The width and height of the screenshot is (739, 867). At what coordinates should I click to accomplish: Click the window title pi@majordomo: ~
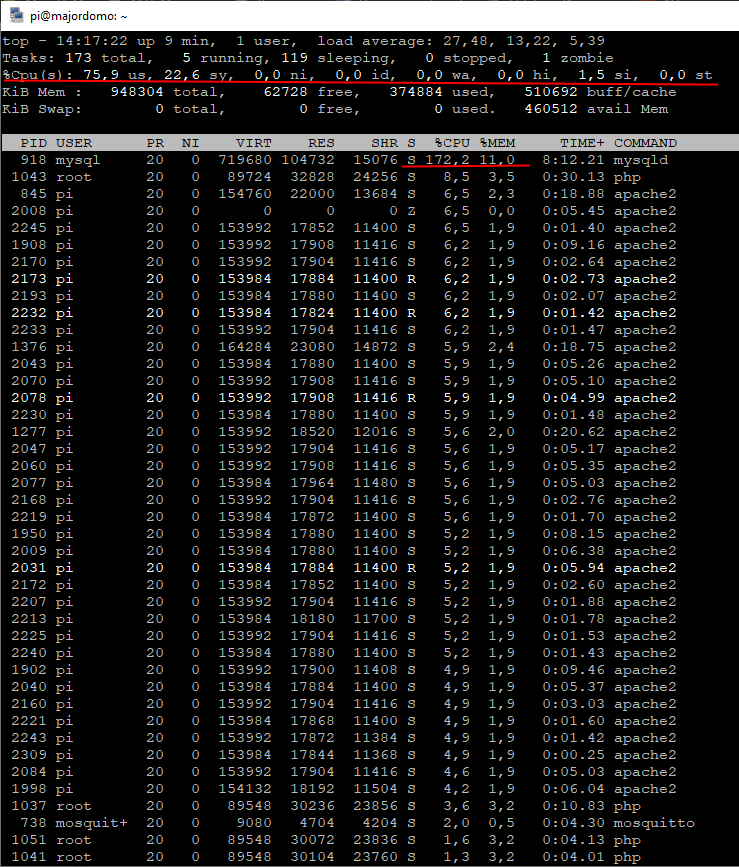(x=78, y=16)
